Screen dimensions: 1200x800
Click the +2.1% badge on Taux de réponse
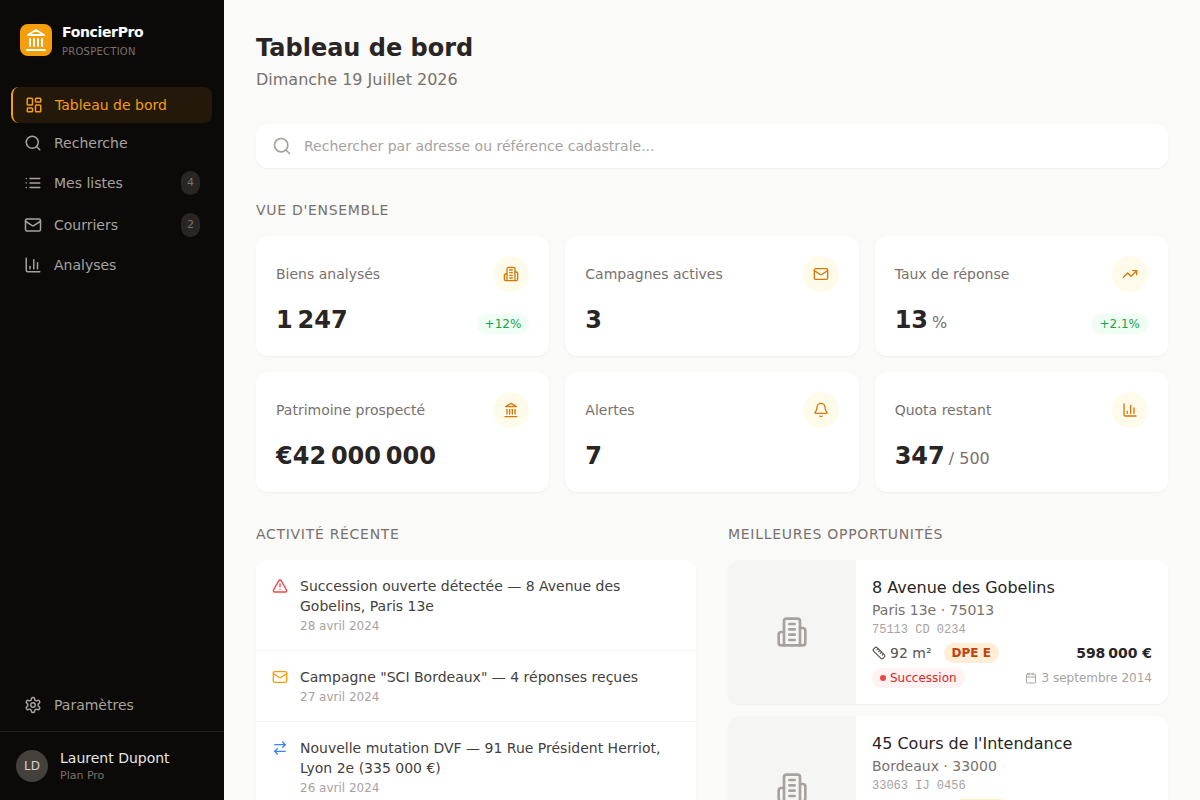1120,324
